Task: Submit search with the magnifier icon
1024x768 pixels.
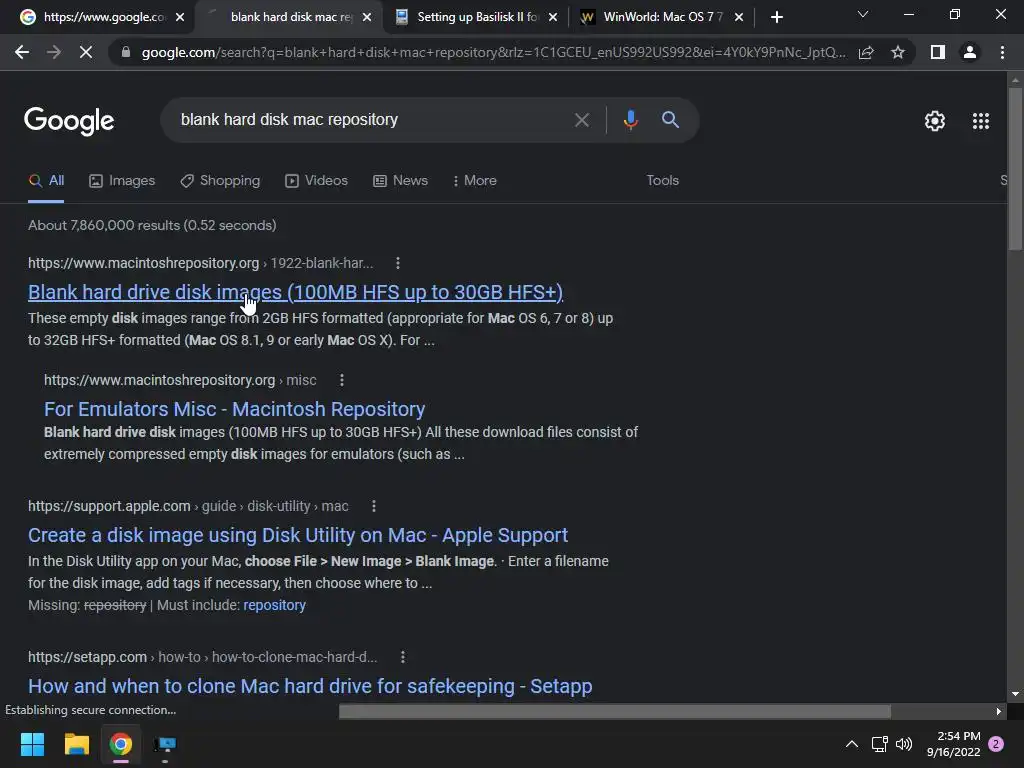Action: (670, 120)
